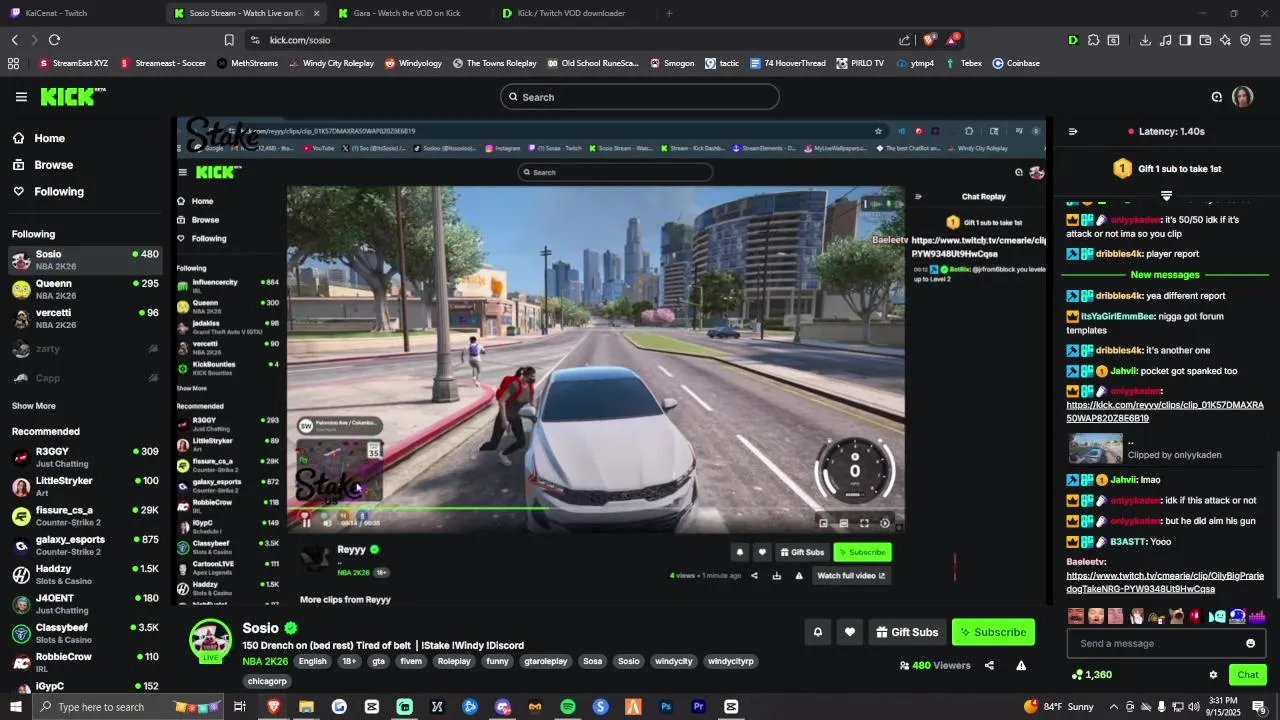
Task: Open the kick.com reyyy clip link in chat
Action: (1165, 412)
